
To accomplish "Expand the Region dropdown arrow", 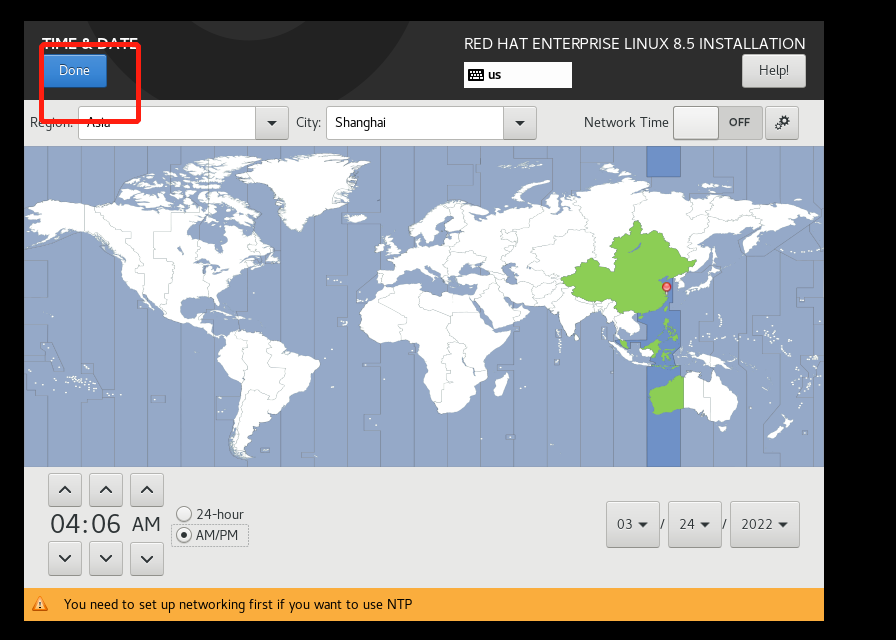I will coord(272,123).
